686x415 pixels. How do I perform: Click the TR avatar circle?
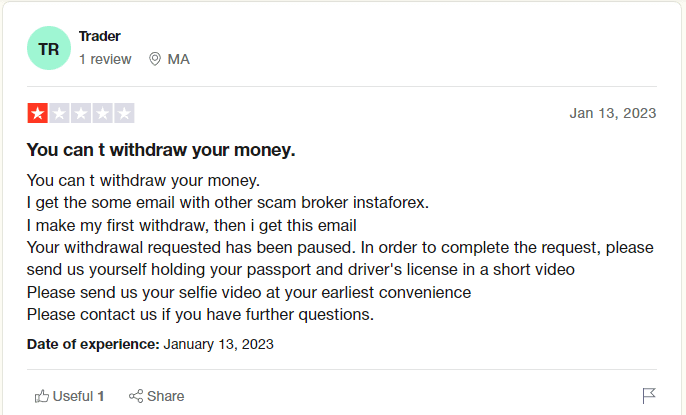click(x=49, y=48)
